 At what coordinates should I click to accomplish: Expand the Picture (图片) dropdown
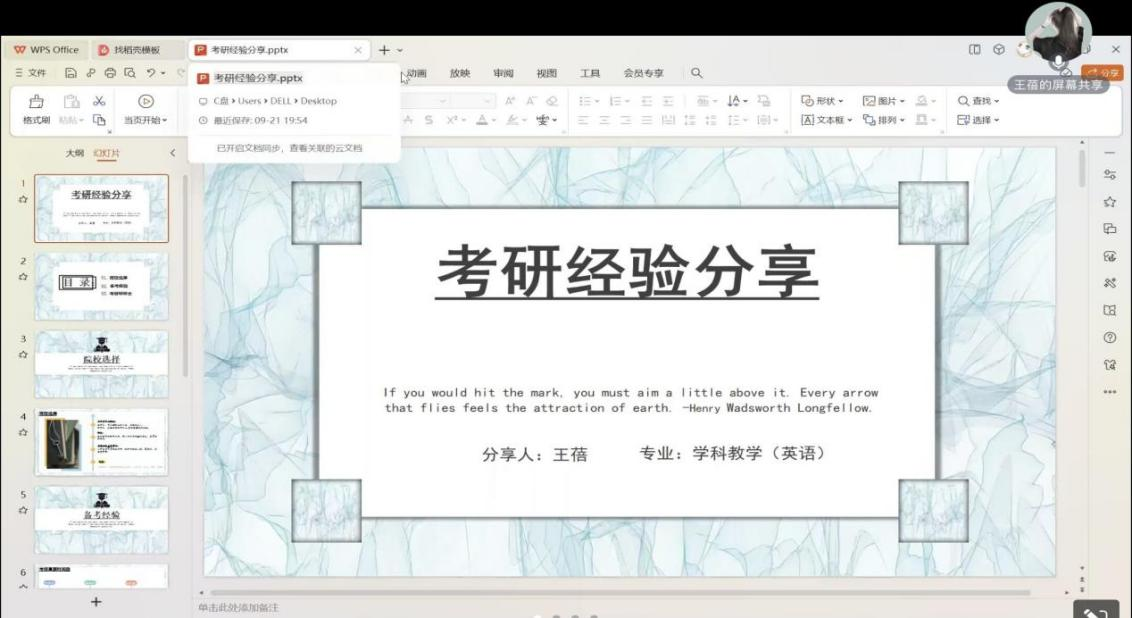point(883,101)
